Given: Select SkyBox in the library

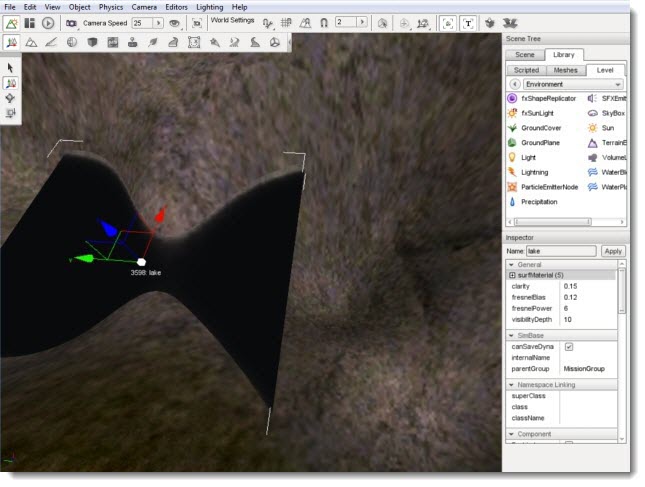Looking at the screenshot, I should (x=607, y=113).
